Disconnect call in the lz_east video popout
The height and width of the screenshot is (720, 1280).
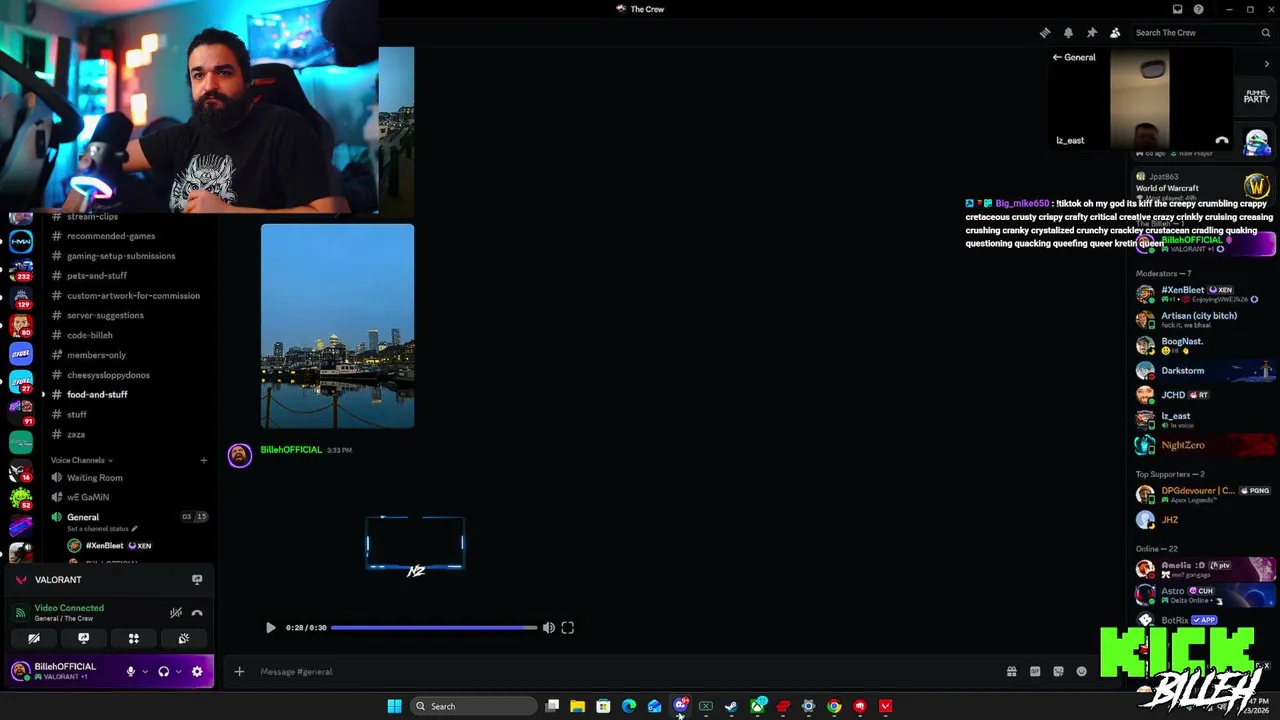click(x=1221, y=141)
